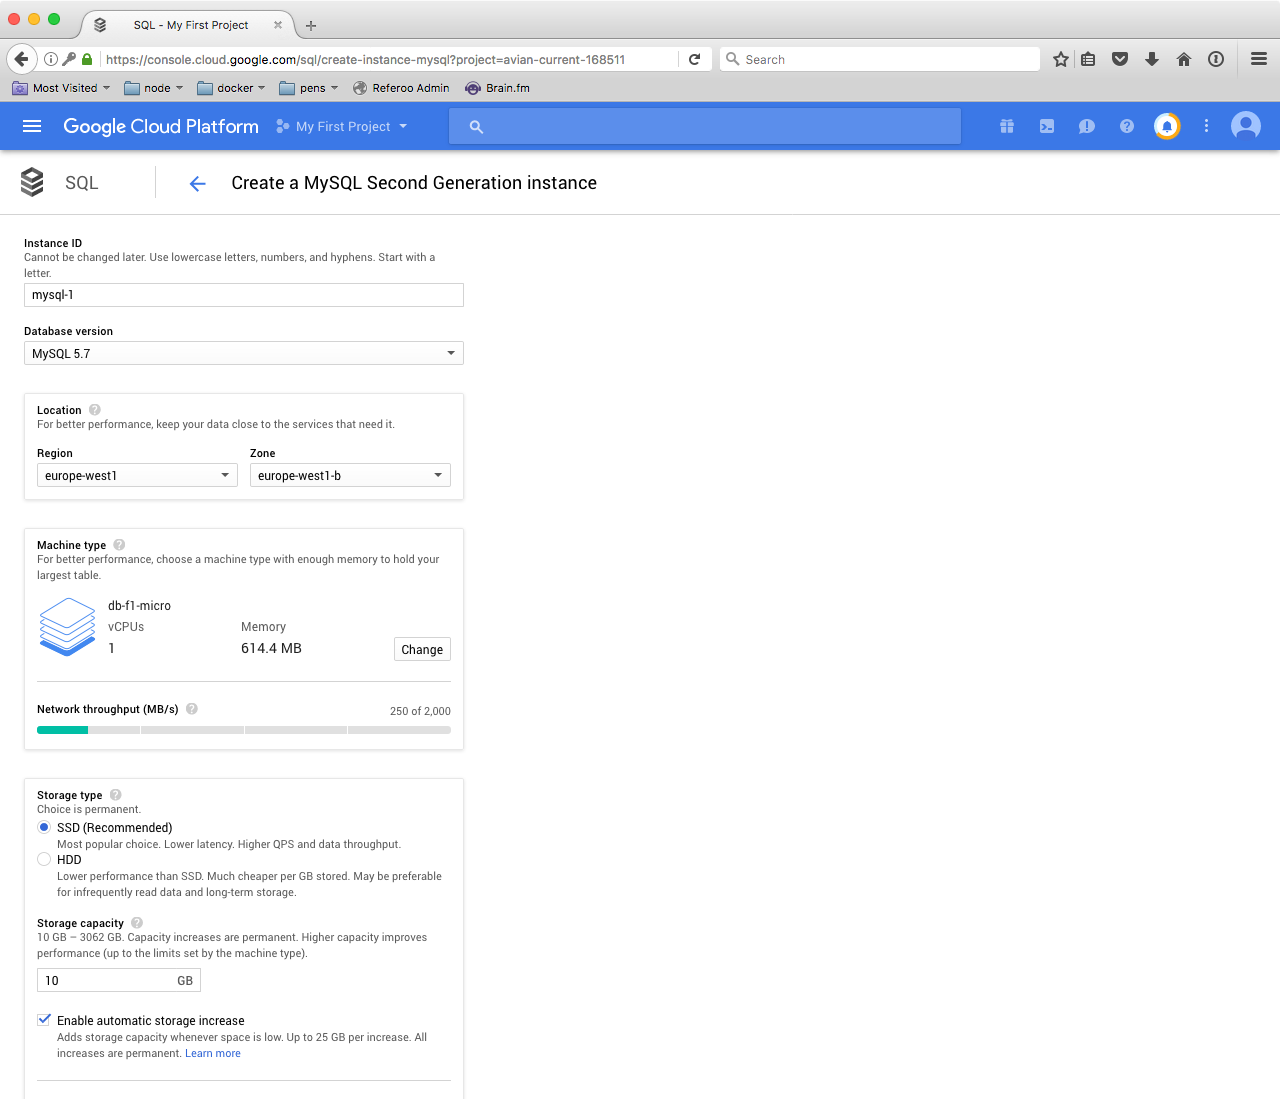Toggle Enable automatic storage increase checkbox
The image size is (1280, 1099).
click(x=44, y=1020)
